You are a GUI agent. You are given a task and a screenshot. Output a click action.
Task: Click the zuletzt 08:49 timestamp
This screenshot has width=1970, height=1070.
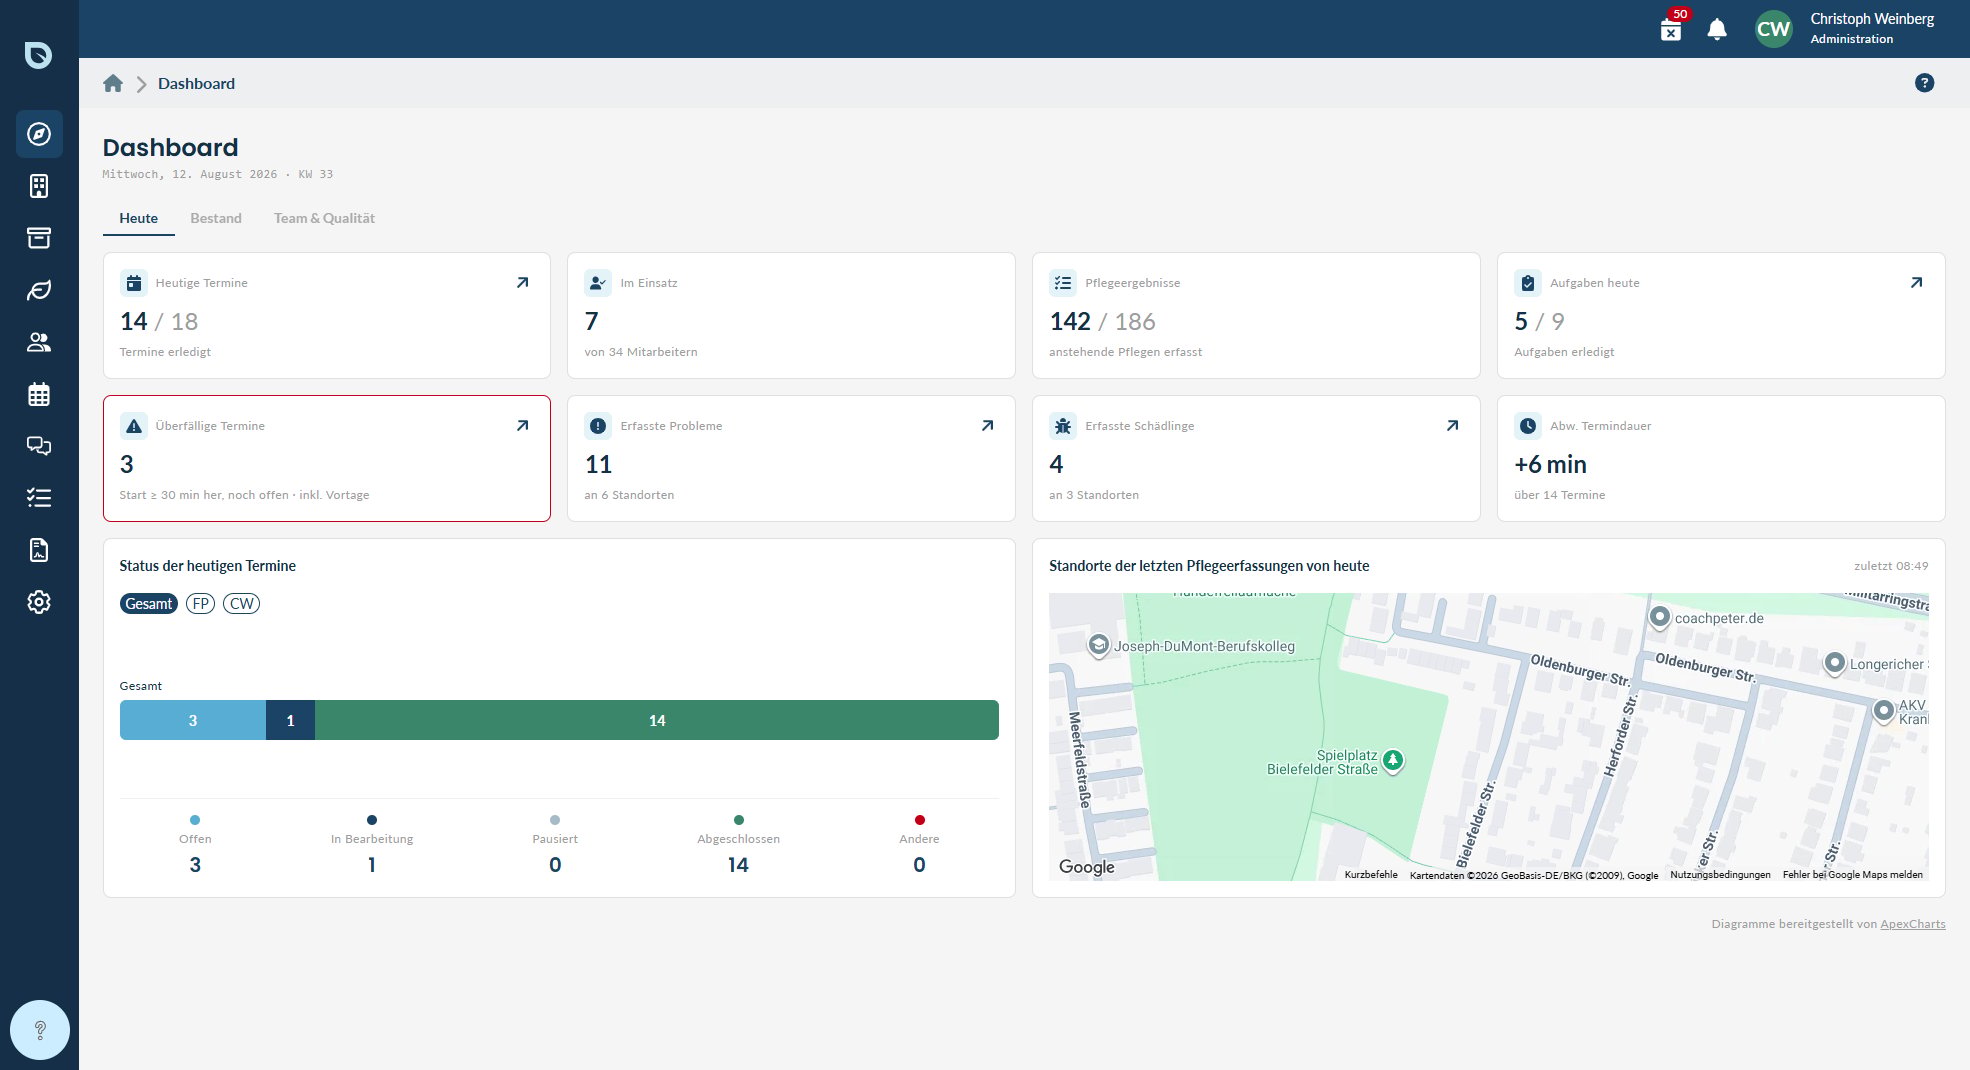[1891, 566]
